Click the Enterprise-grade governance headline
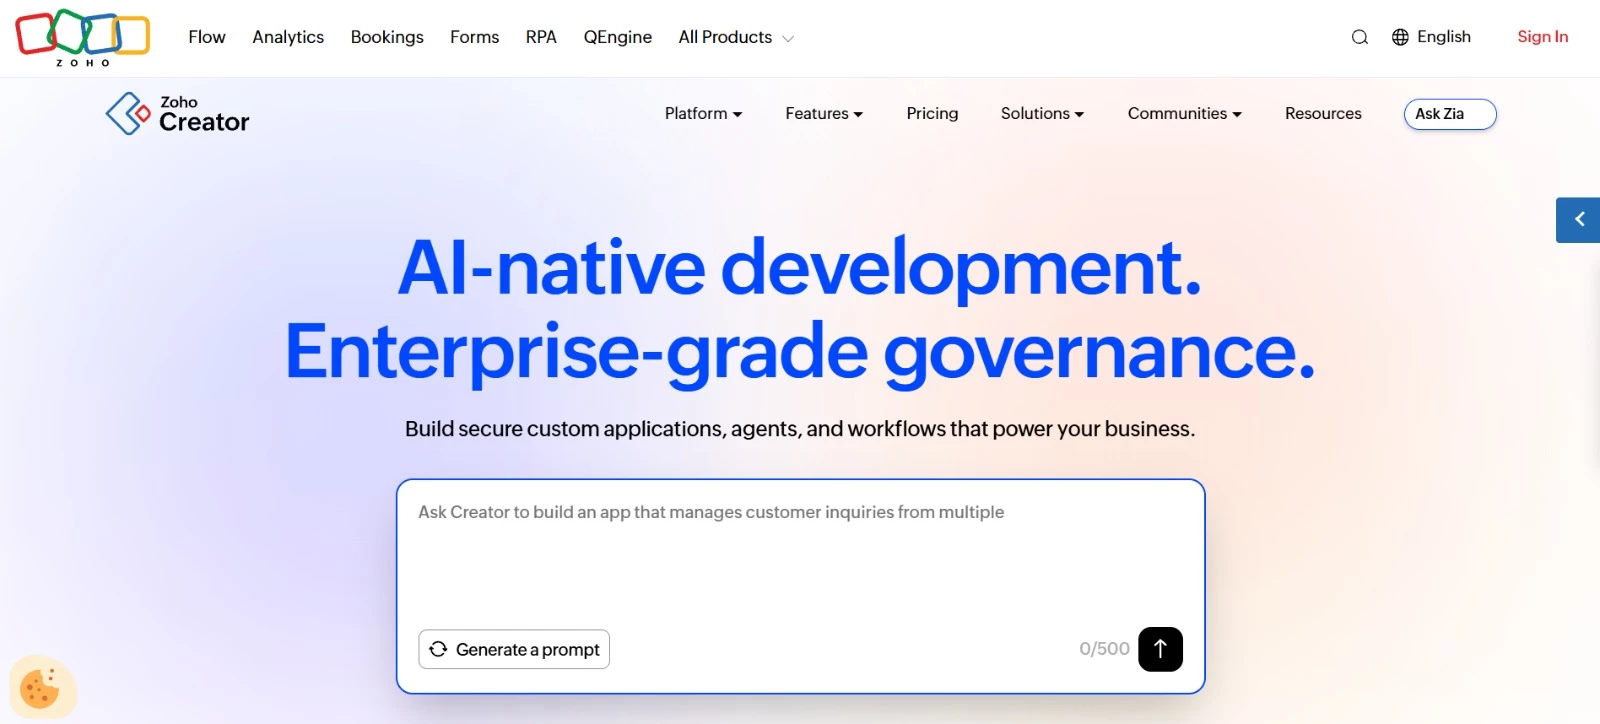Image resolution: width=1600 pixels, height=724 pixels. pos(800,352)
